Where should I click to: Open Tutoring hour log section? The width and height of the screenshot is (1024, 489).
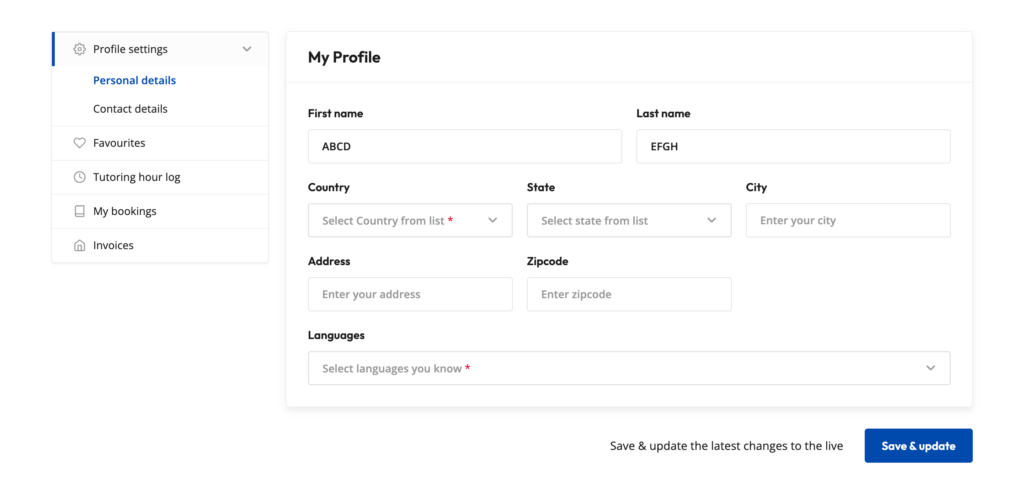pos(136,177)
